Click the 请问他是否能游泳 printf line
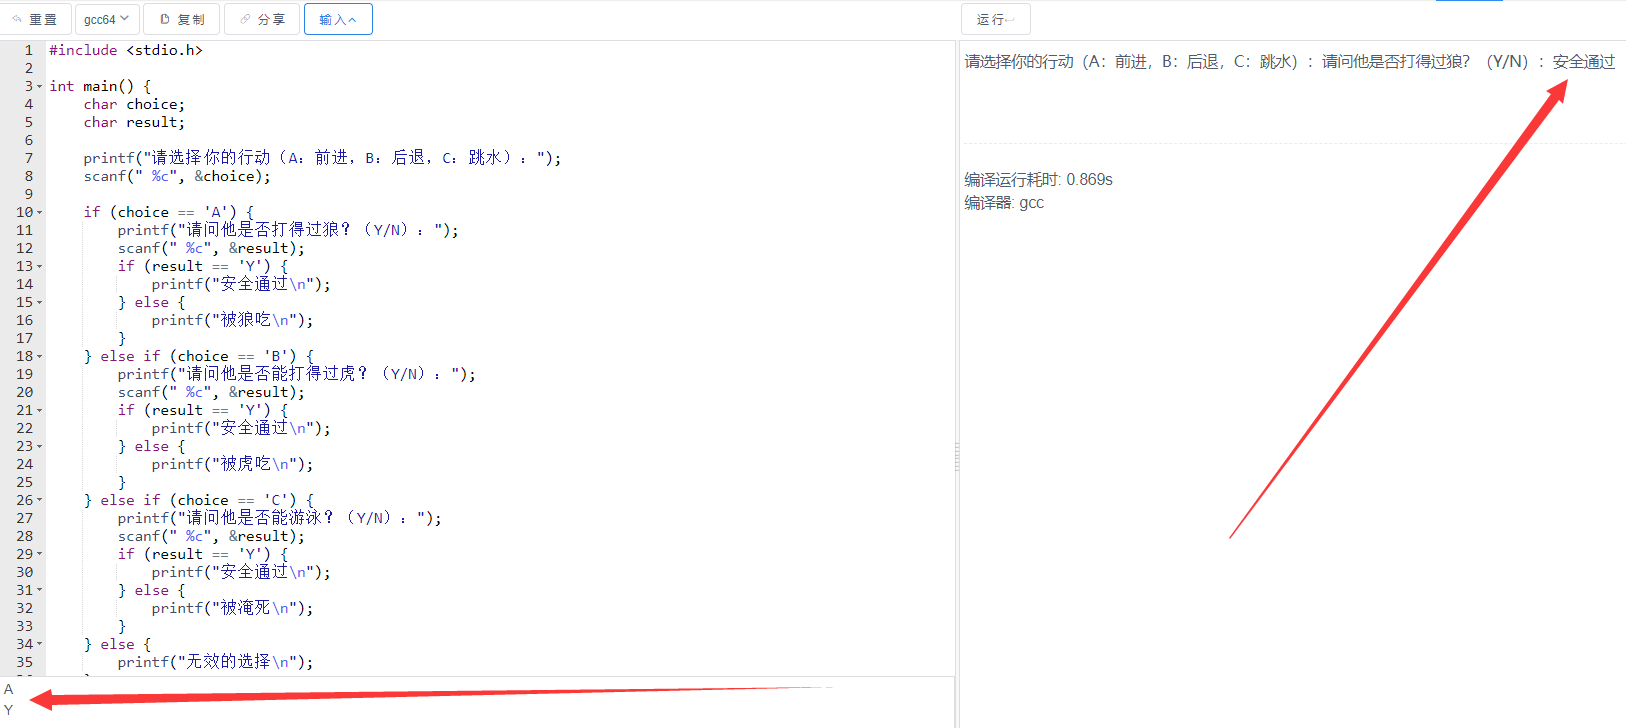 point(279,518)
